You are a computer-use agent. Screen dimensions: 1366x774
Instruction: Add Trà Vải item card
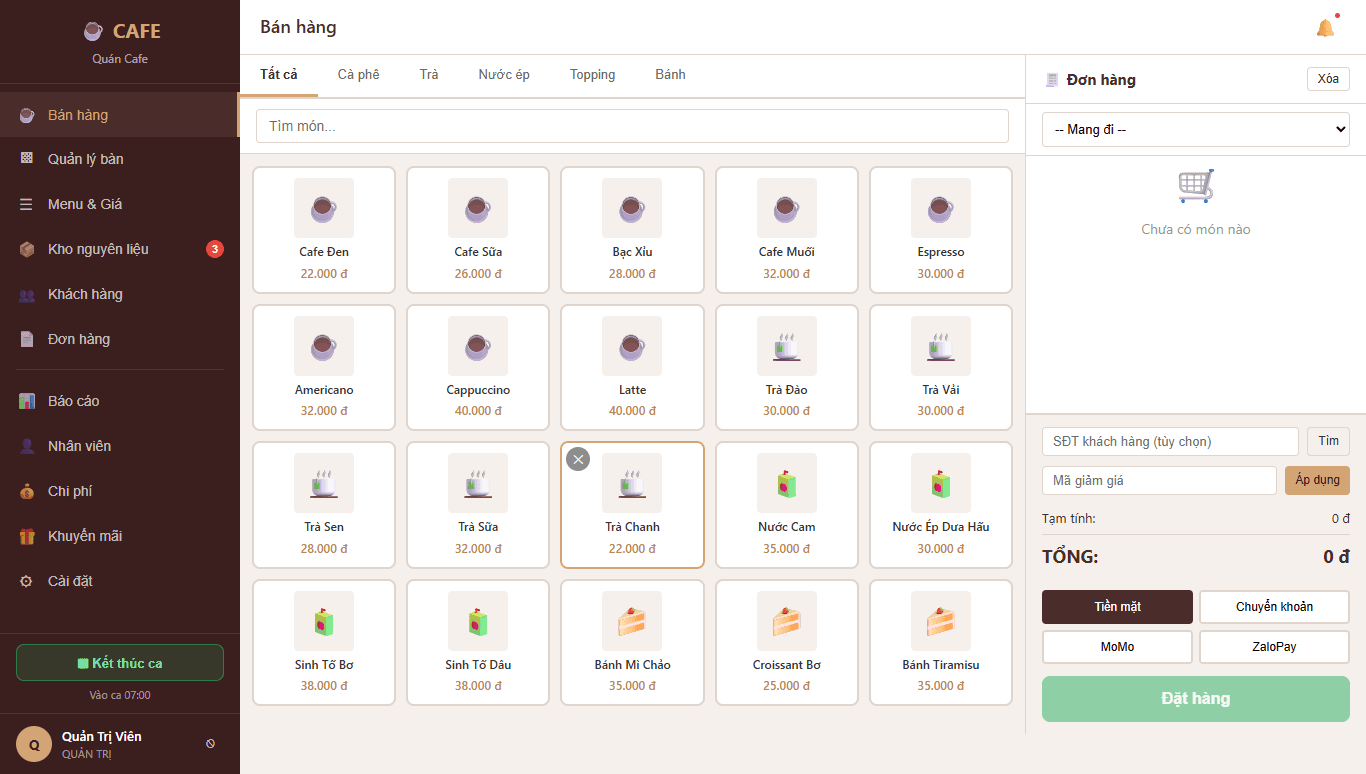pyautogui.click(x=941, y=368)
